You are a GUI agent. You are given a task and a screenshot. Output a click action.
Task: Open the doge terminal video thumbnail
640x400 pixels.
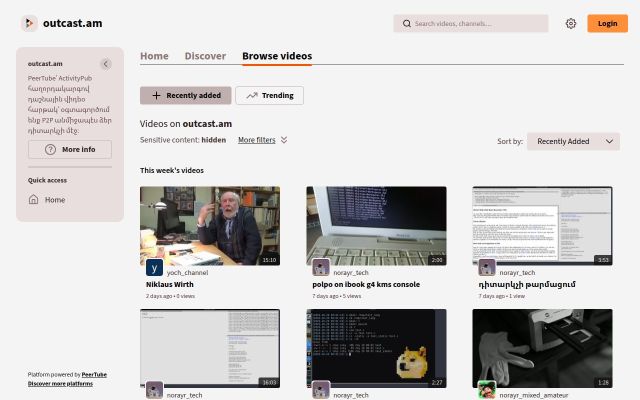[376, 348]
